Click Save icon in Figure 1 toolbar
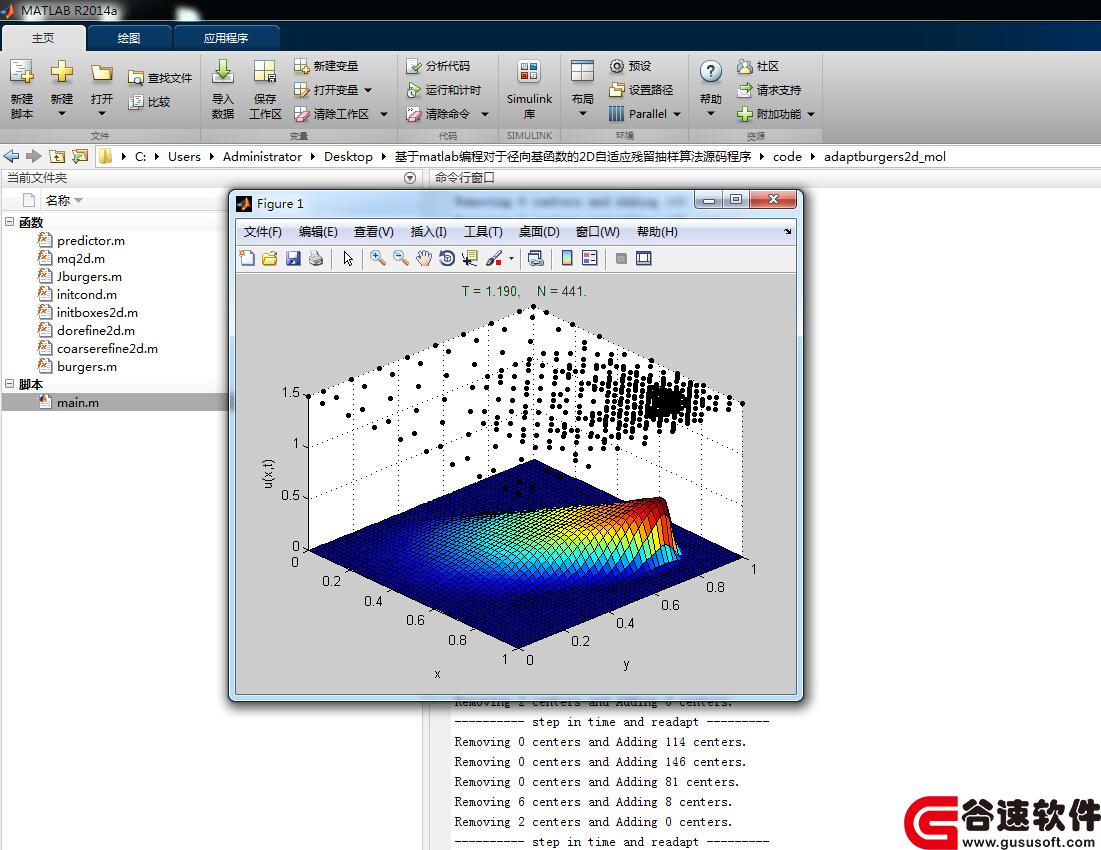This screenshot has width=1101, height=850. [x=294, y=258]
